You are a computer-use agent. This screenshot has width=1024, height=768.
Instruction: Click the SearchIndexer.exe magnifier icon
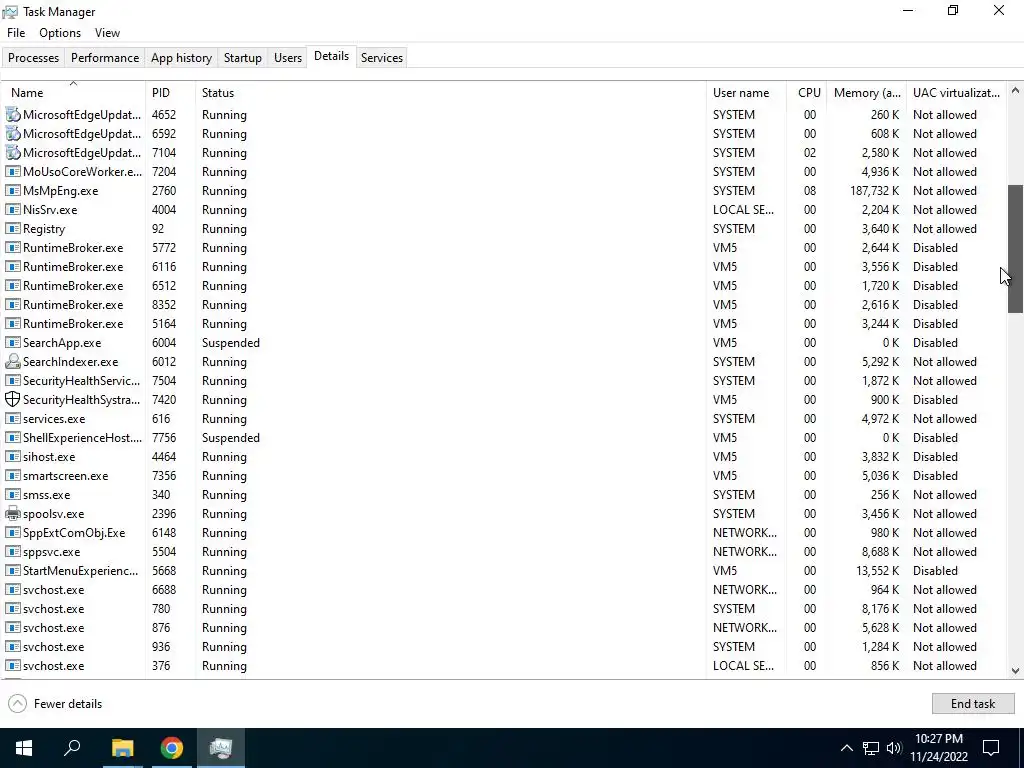tap(12, 361)
